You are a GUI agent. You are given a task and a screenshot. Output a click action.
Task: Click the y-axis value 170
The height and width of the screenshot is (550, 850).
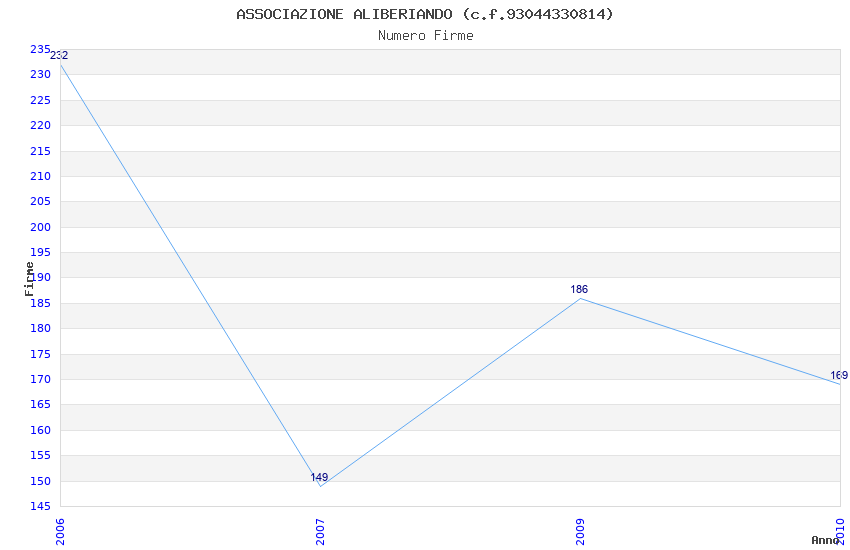(x=40, y=379)
